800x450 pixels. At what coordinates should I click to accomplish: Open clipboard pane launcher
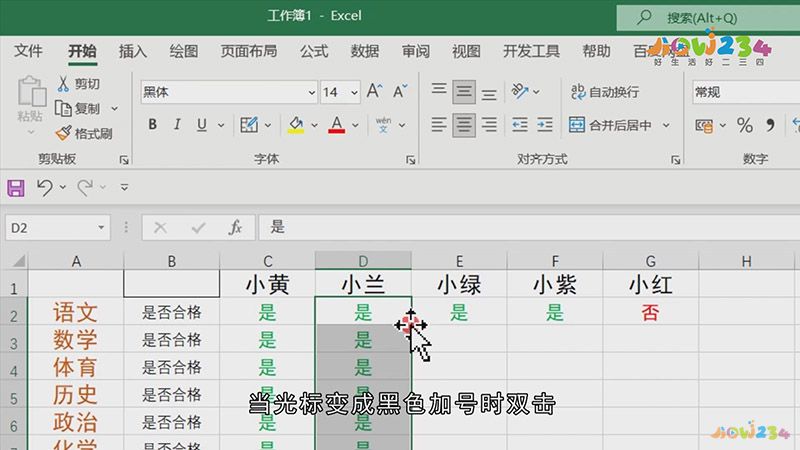click(x=124, y=160)
